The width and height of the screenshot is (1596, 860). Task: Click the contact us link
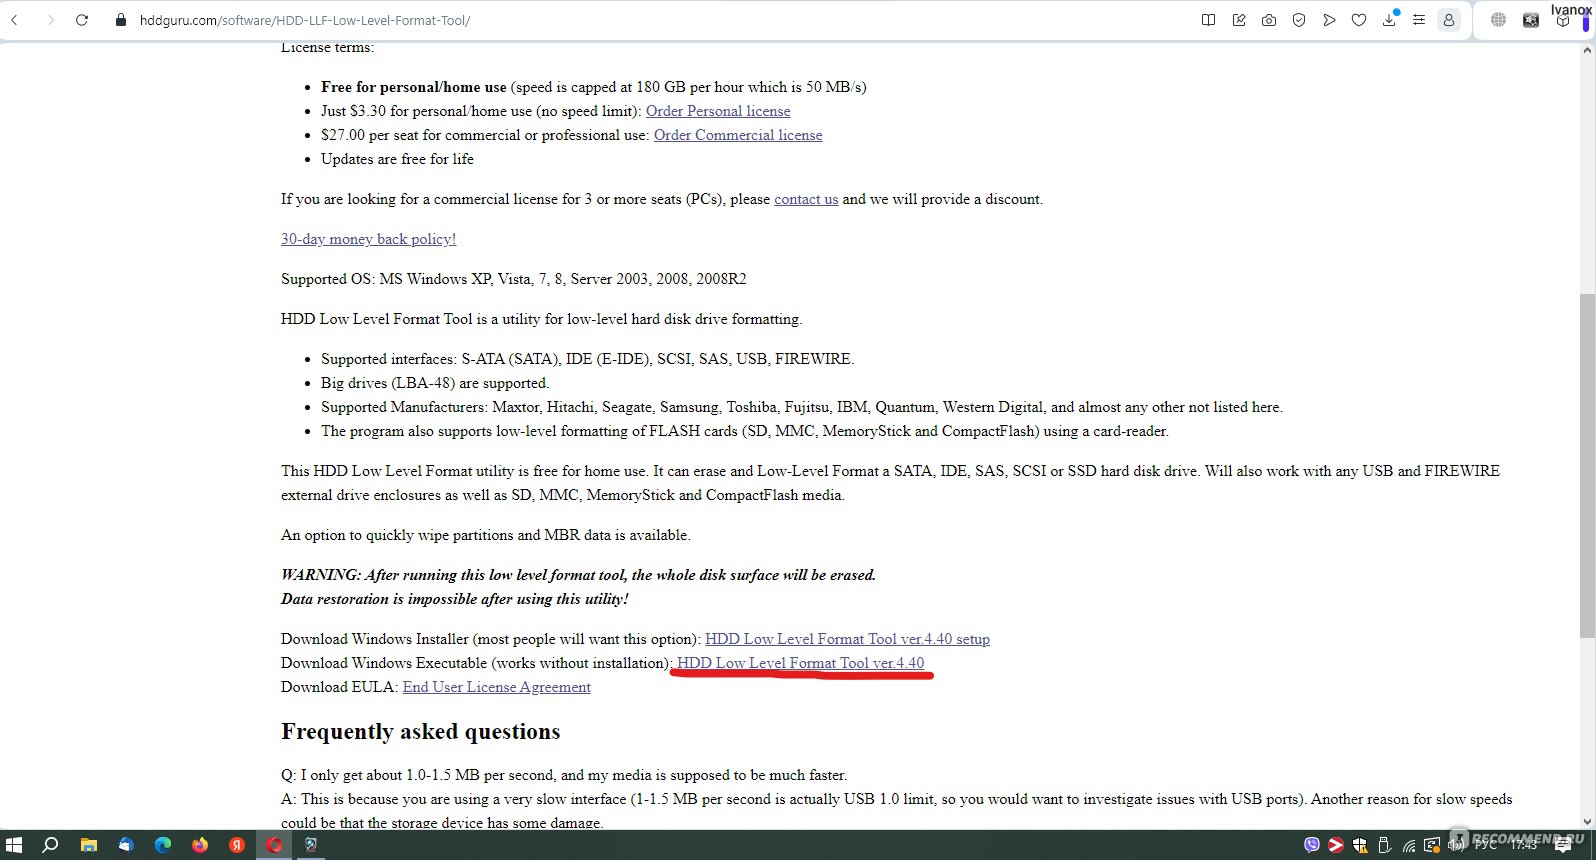(x=806, y=199)
